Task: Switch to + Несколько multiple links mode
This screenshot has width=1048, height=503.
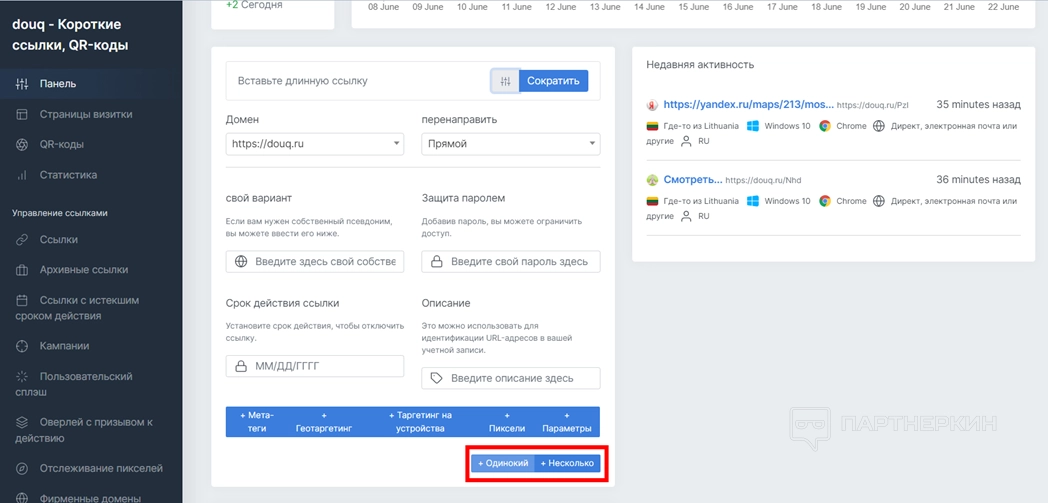Action: point(567,463)
